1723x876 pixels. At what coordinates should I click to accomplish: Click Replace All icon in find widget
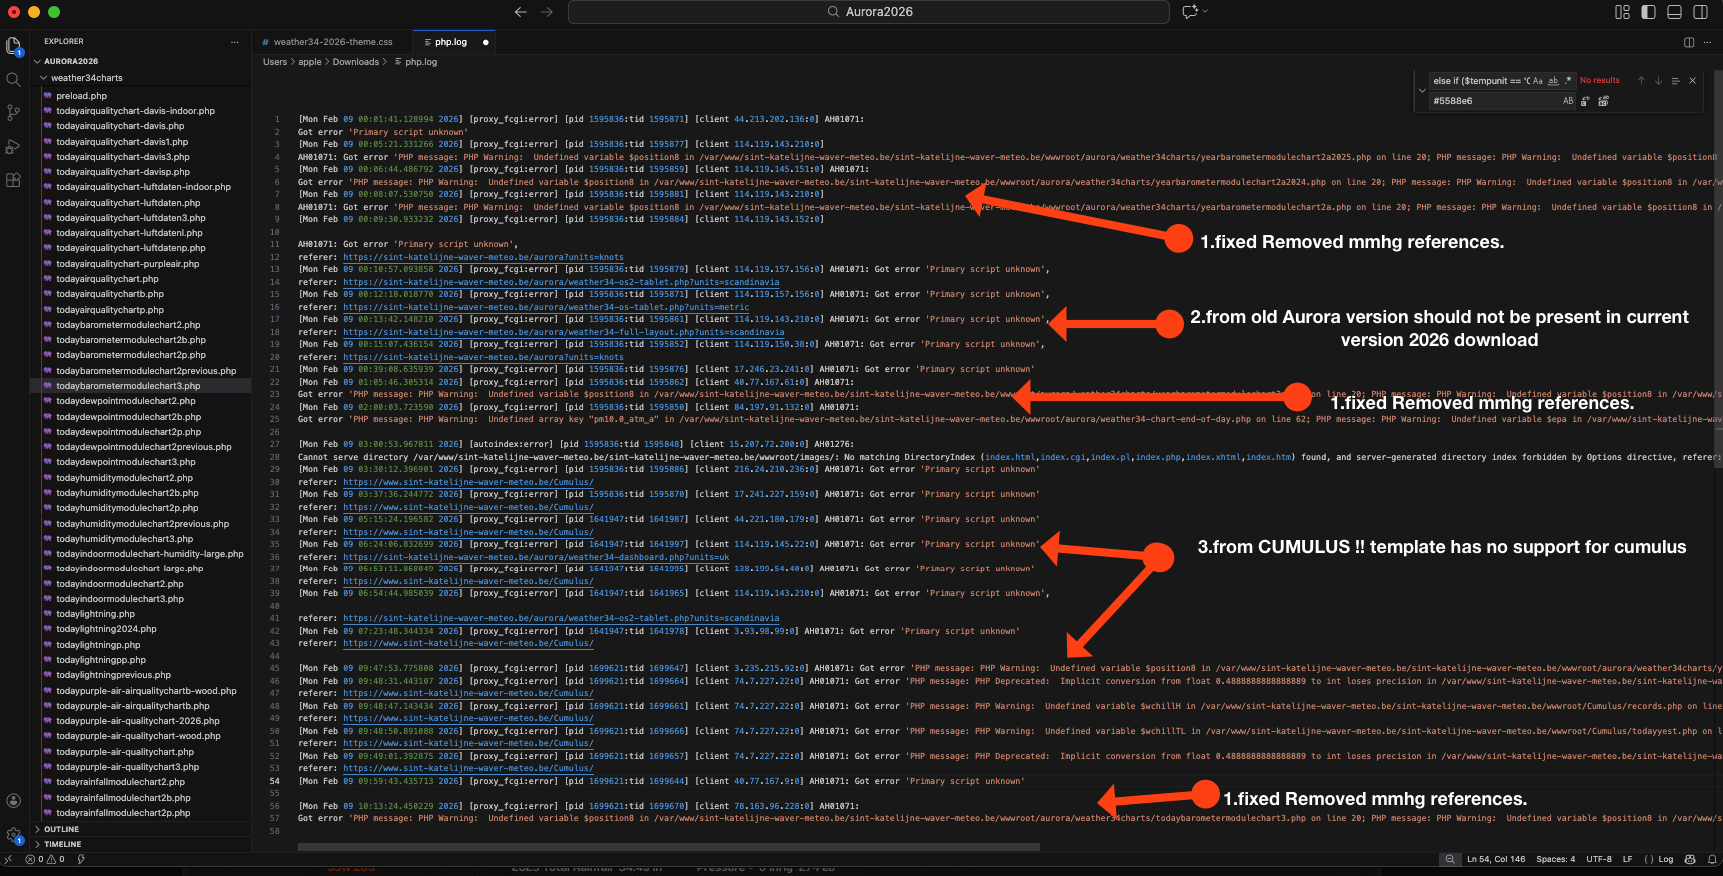point(1603,101)
